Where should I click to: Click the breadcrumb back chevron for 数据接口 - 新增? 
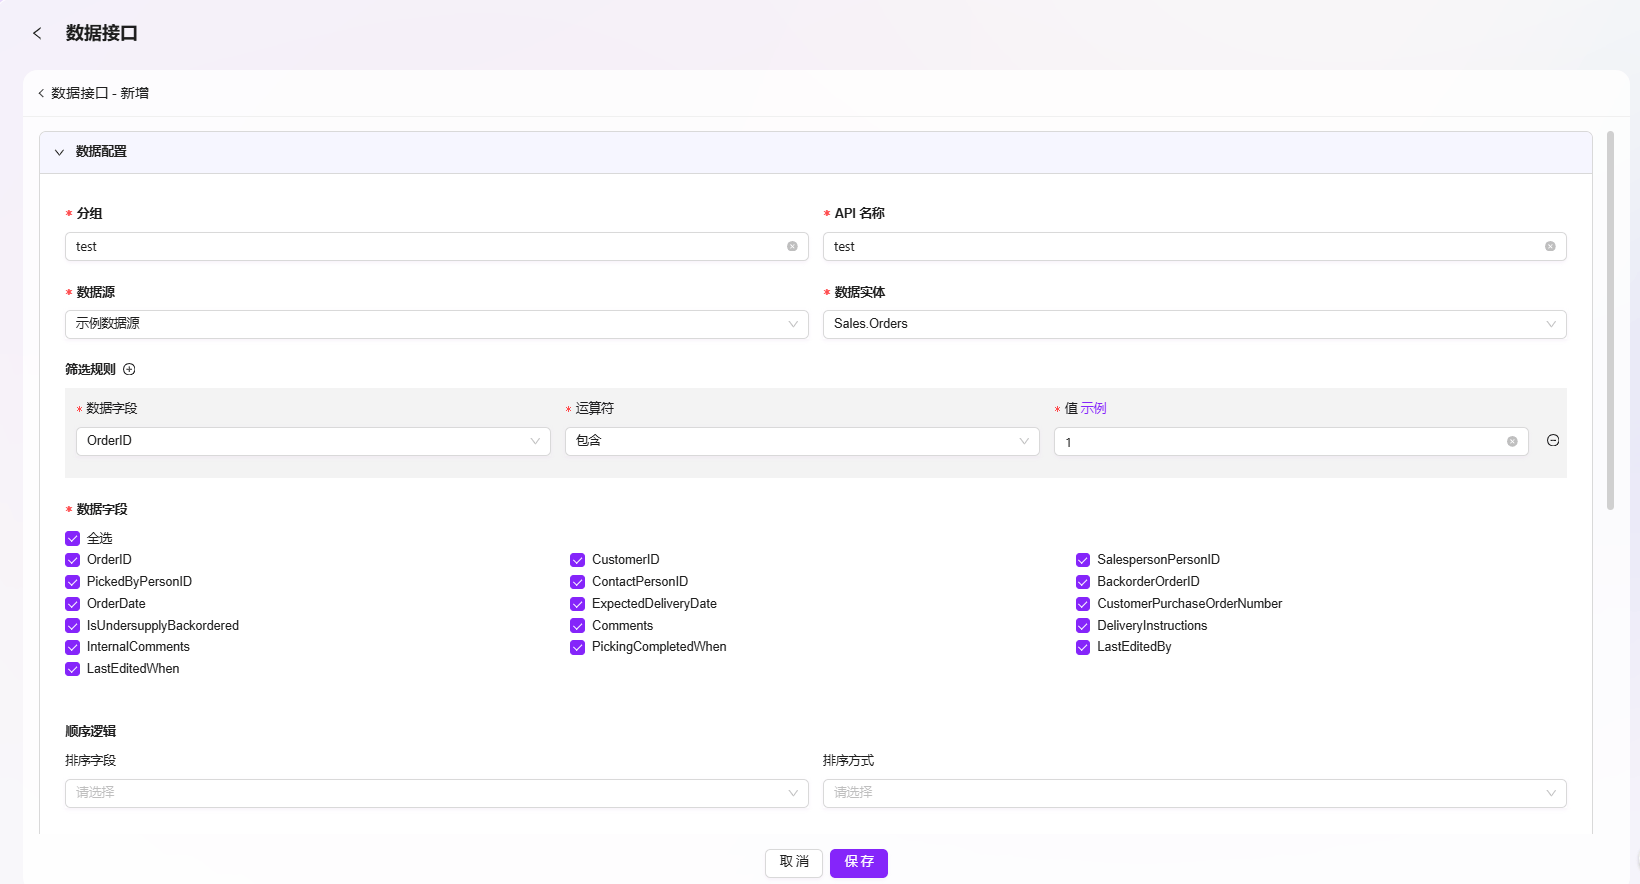click(41, 93)
